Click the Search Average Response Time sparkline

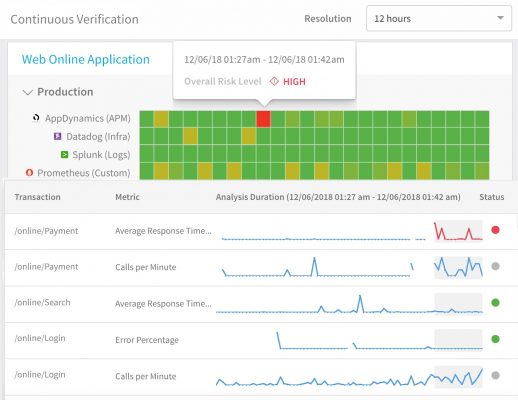[x=349, y=304]
